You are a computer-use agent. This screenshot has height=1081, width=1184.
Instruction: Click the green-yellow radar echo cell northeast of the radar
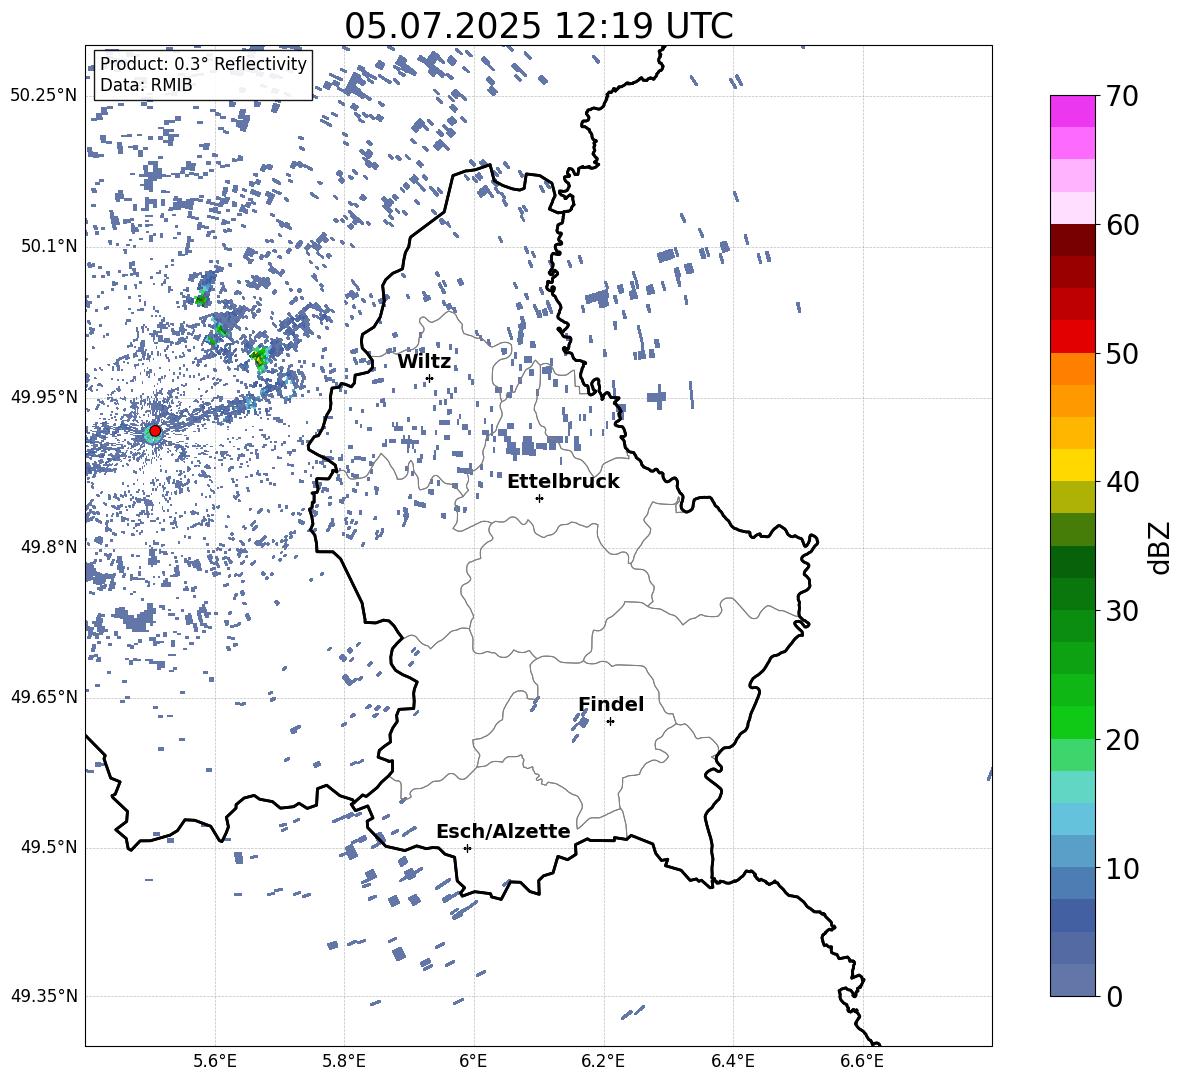pos(260,357)
